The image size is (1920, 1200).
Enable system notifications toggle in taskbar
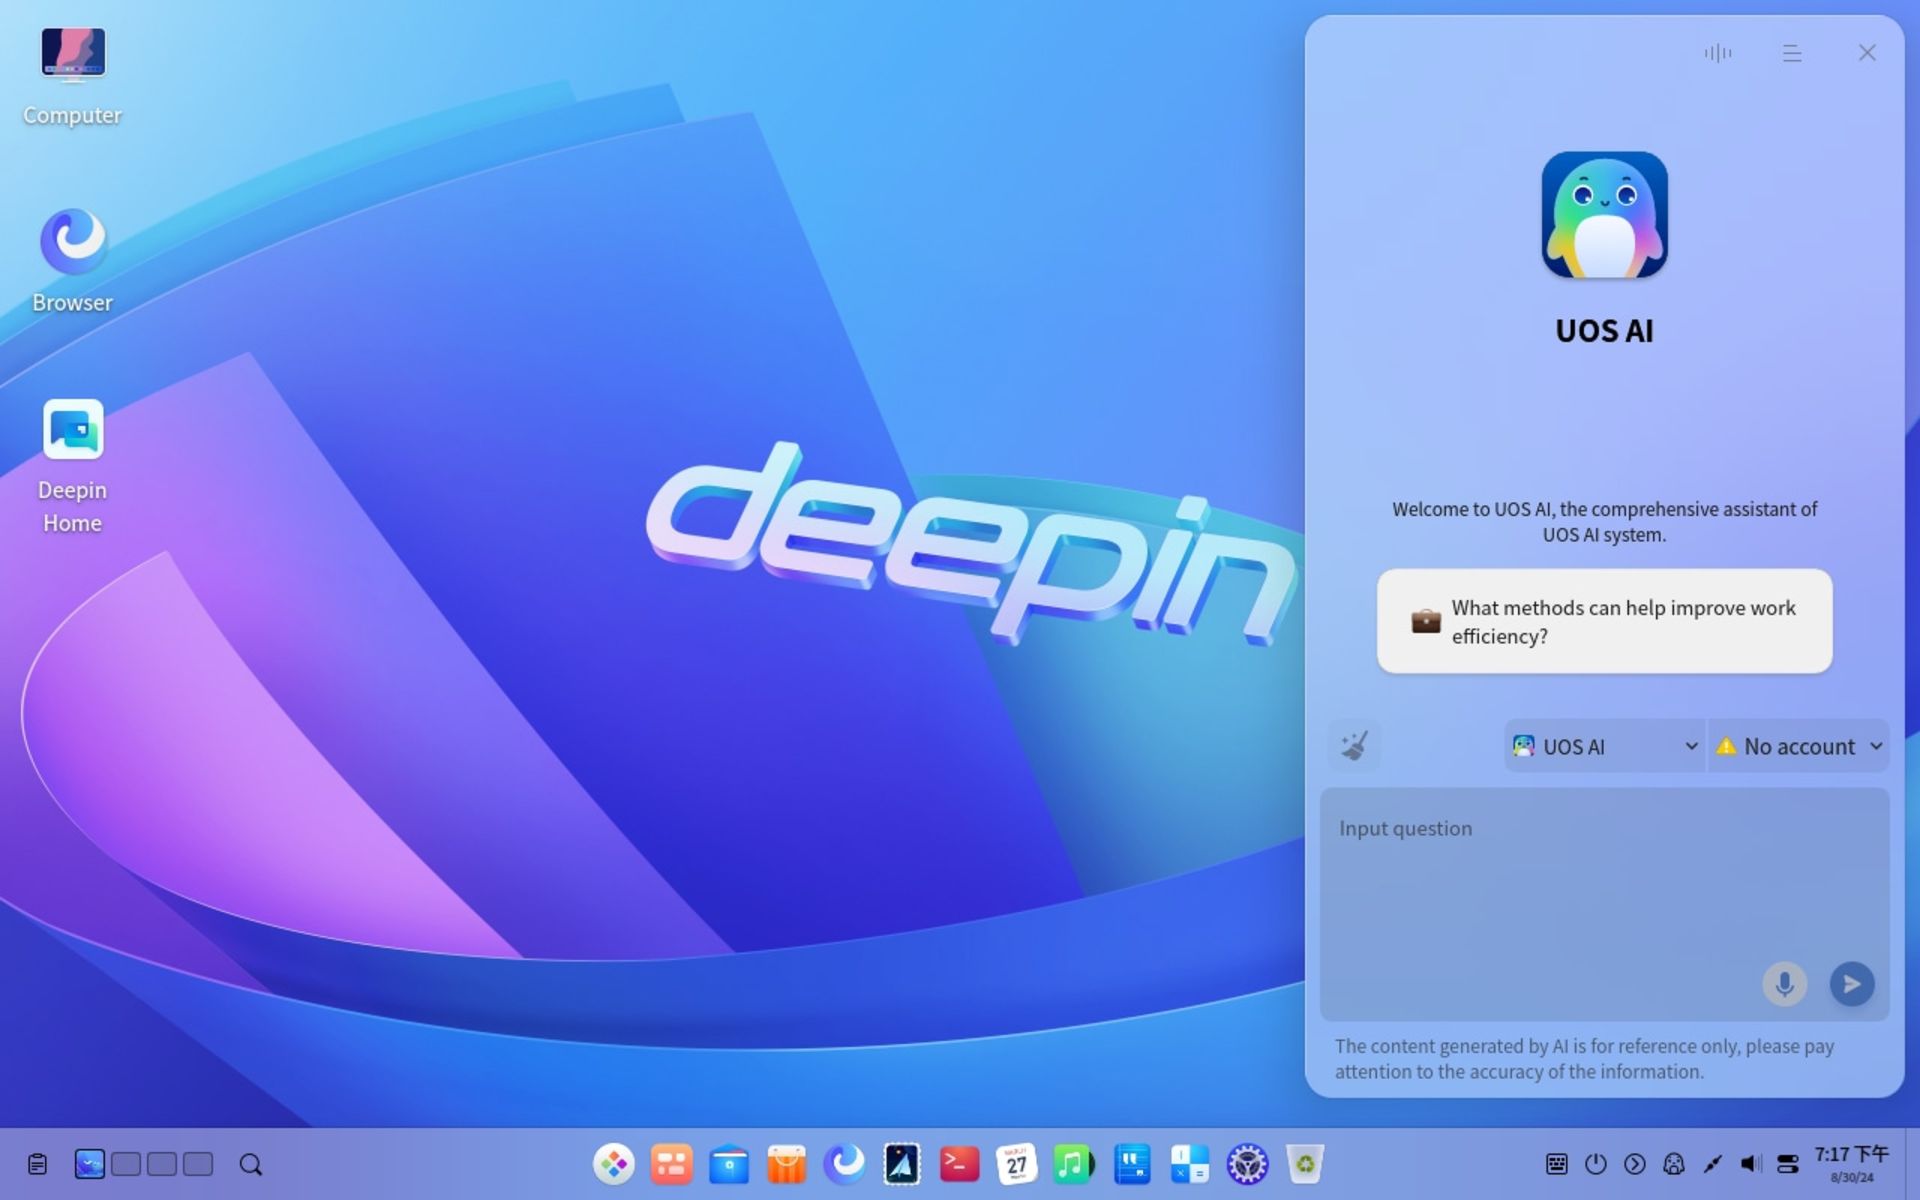tap(1789, 1163)
